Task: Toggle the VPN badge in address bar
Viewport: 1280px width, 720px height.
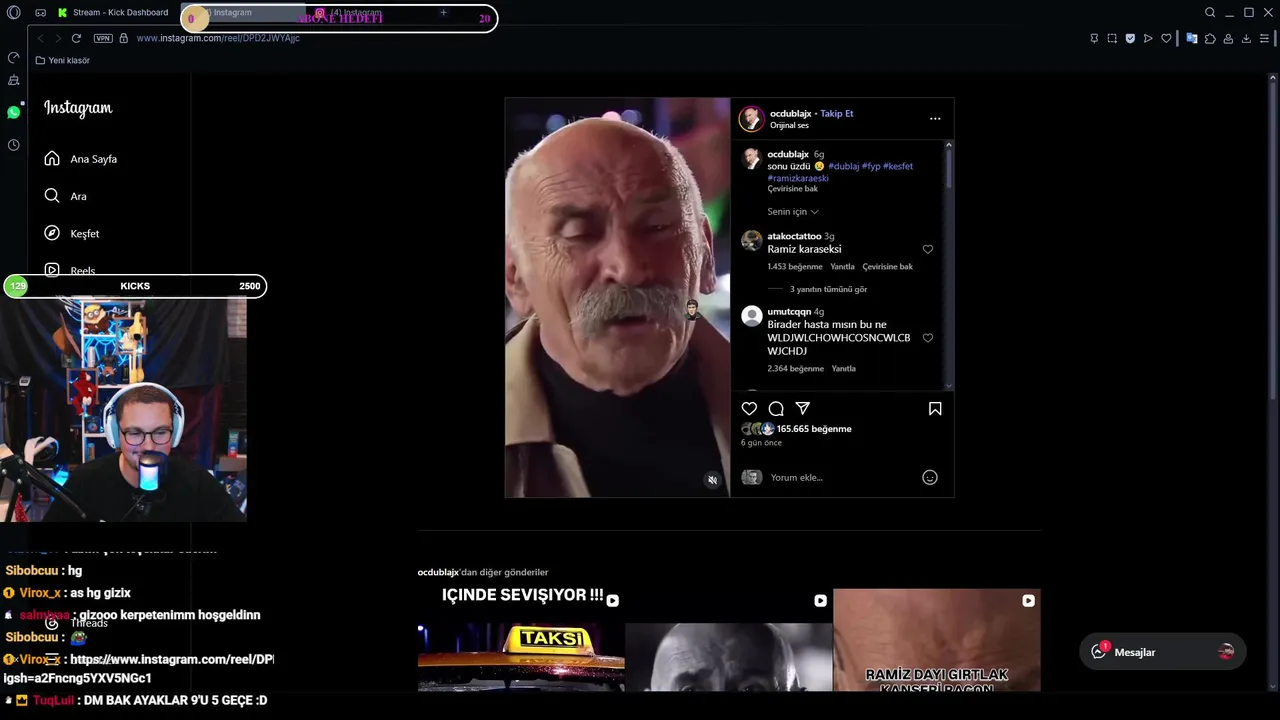Action: [103, 38]
